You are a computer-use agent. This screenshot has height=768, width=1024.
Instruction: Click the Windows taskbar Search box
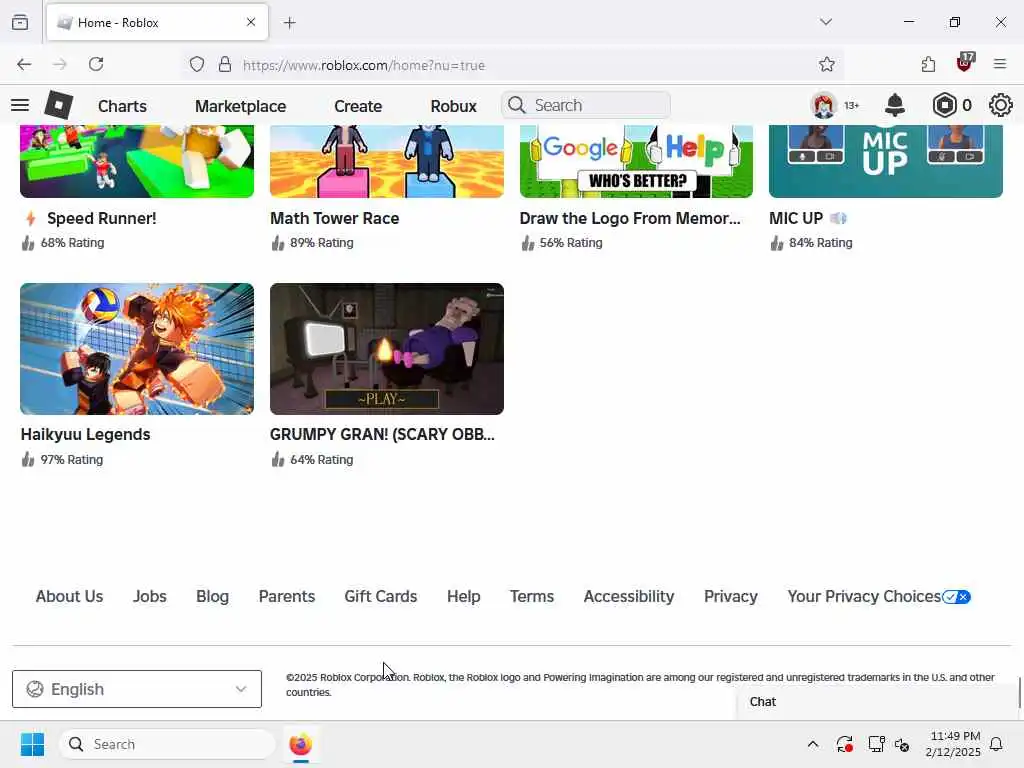pyautogui.click(x=167, y=744)
